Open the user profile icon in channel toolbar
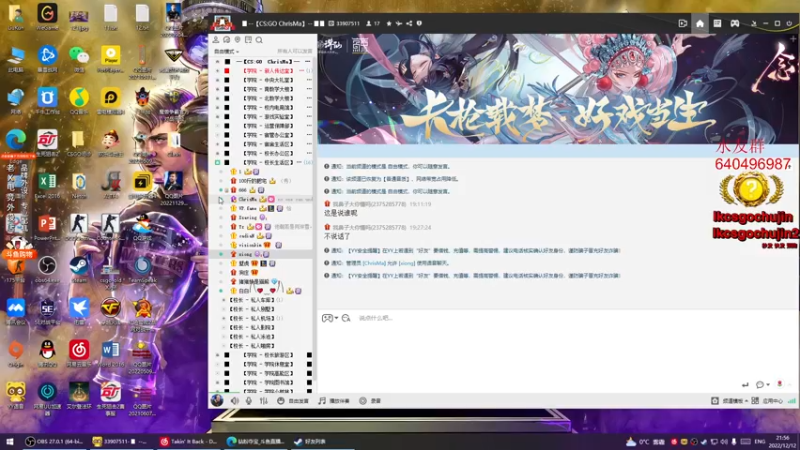800x450 pixels. 216,40
